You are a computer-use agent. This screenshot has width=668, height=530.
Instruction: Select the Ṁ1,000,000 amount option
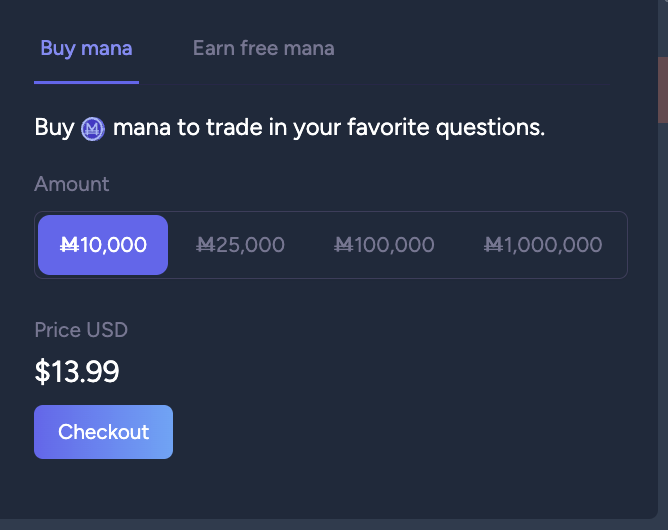tap(543, 245)
